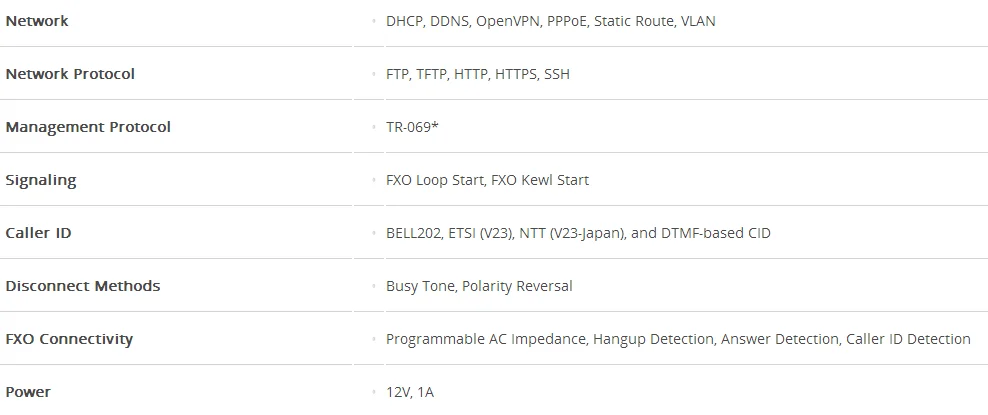Select the Disconnect Methods label
The width and height of the screenshot is (988, 415).
[83, 286]
